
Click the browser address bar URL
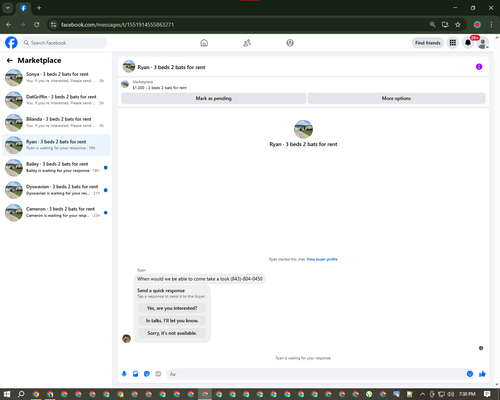(117, 25)
